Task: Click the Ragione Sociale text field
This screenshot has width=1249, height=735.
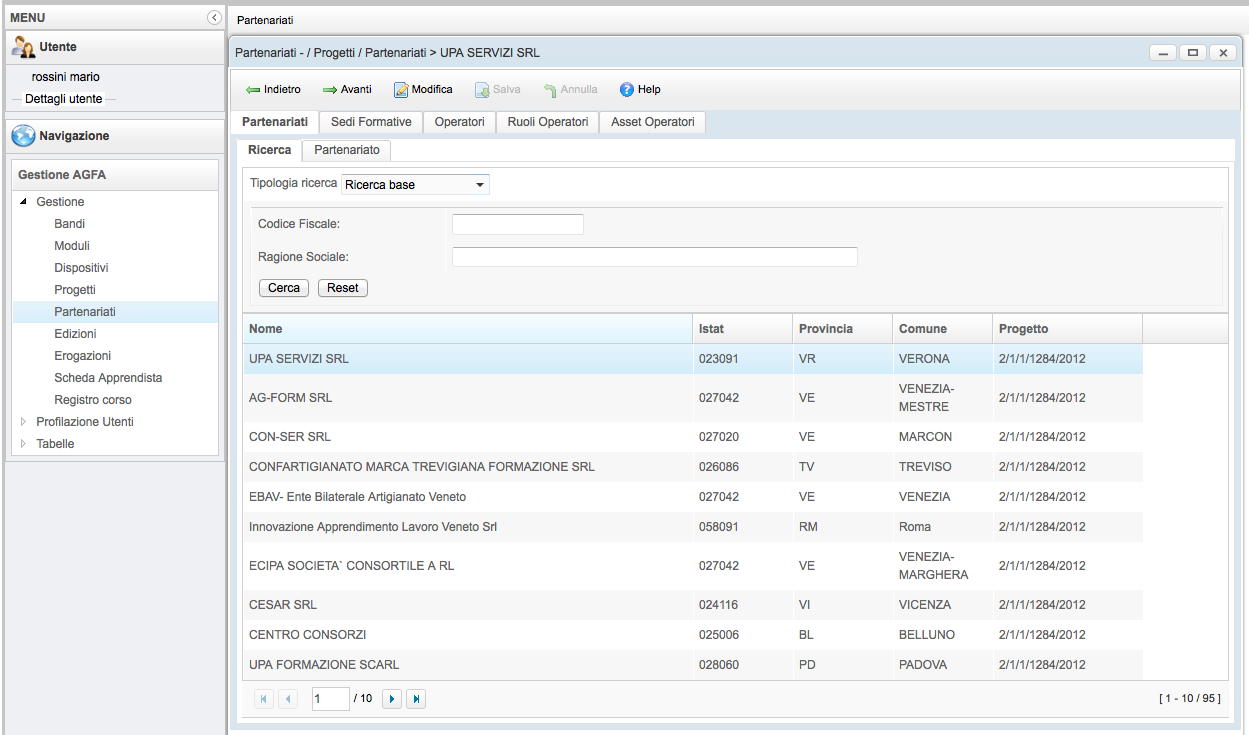Action: [654, 257]
